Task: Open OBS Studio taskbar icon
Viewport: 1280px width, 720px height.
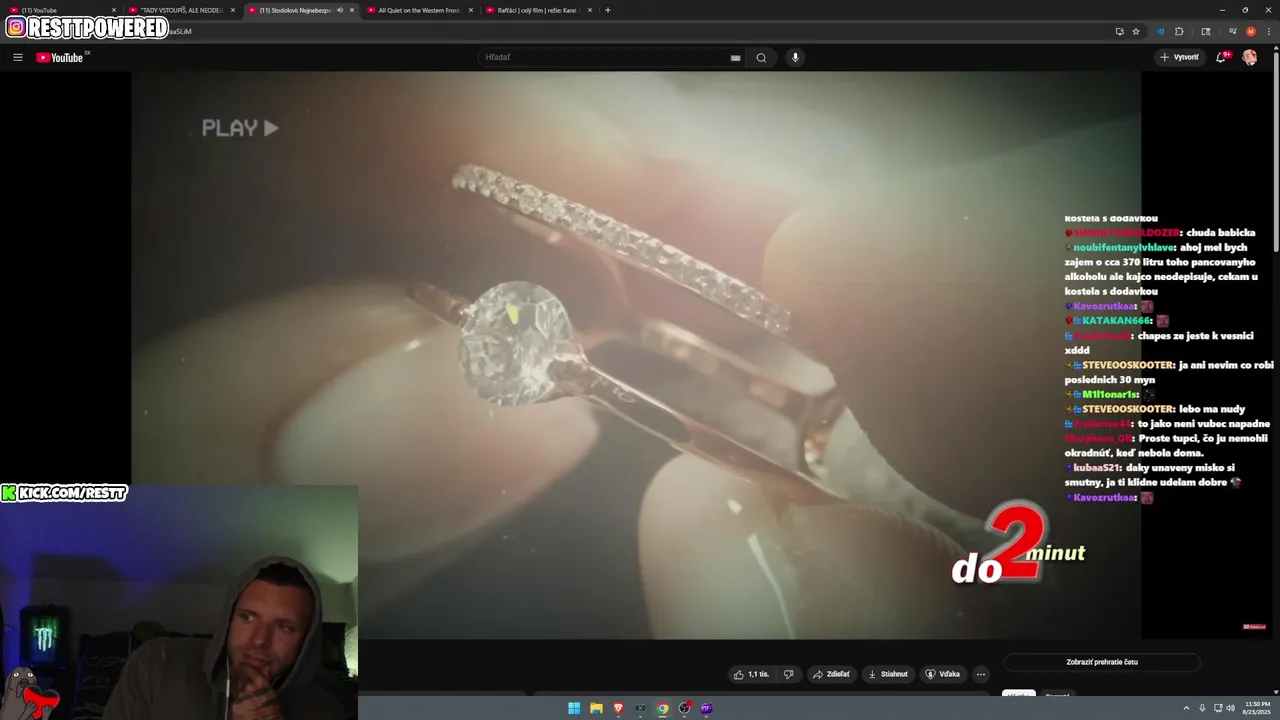Action: [684, 708]
